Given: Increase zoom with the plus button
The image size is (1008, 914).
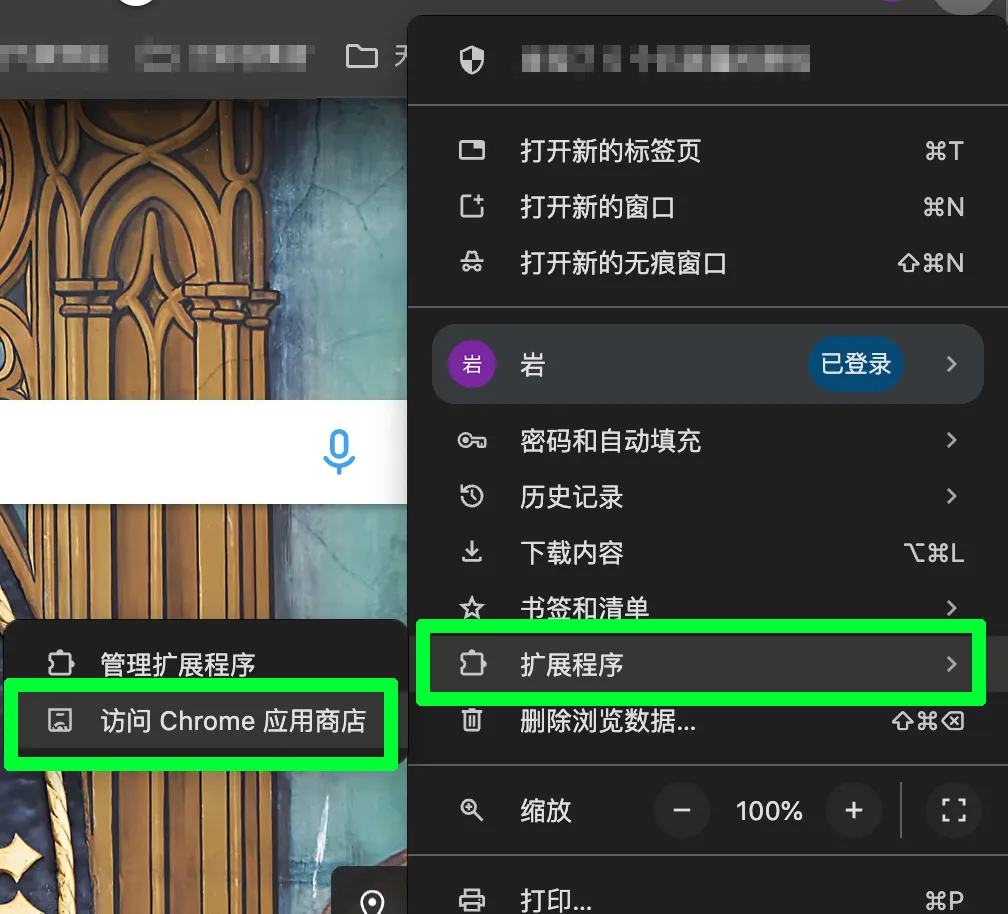Looking at the screenshot, I should [x=854, y=811].
